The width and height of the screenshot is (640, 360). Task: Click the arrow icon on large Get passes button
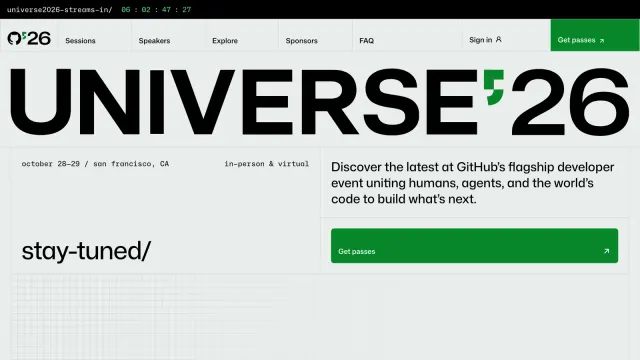[607, 251]
